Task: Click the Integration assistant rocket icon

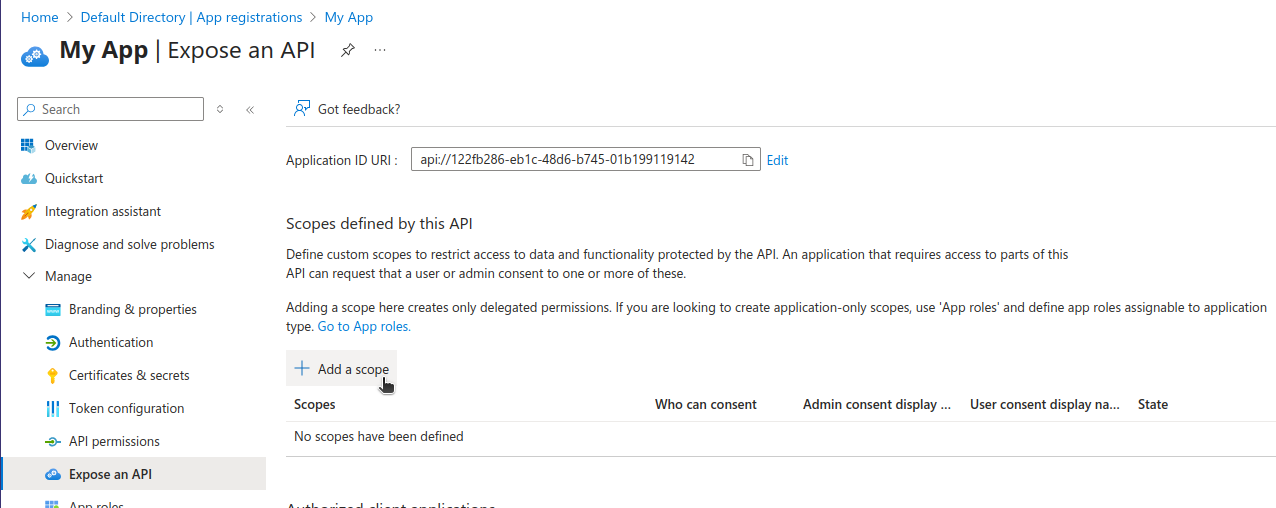Action: point(28,211)
